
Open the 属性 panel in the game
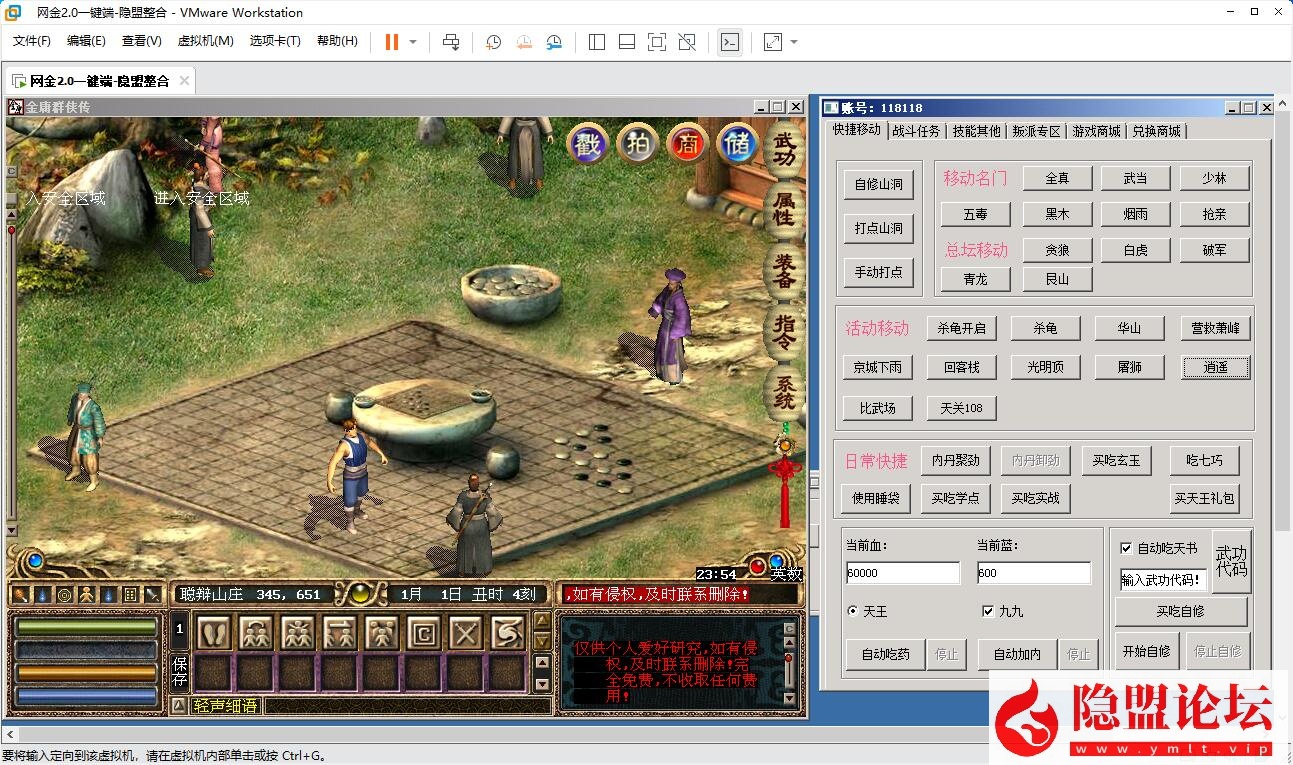click(x=783, y=210)
